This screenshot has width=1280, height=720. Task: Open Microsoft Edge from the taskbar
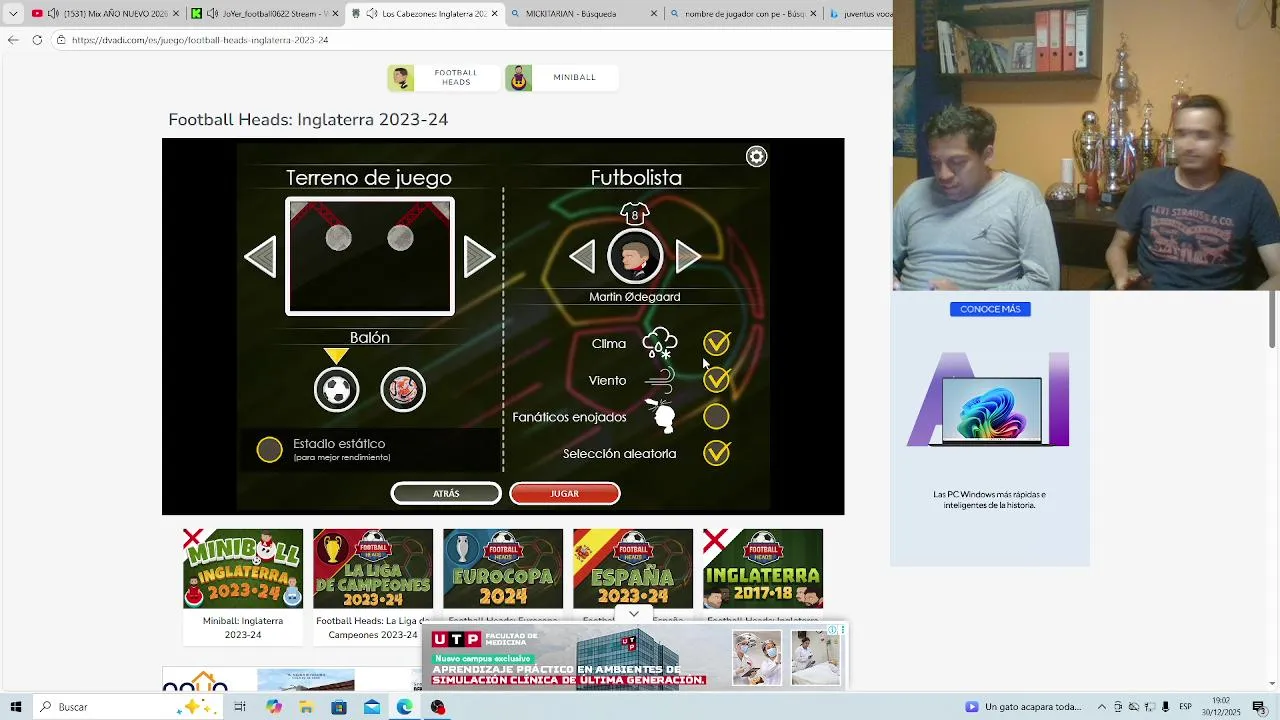coord(404,707)
